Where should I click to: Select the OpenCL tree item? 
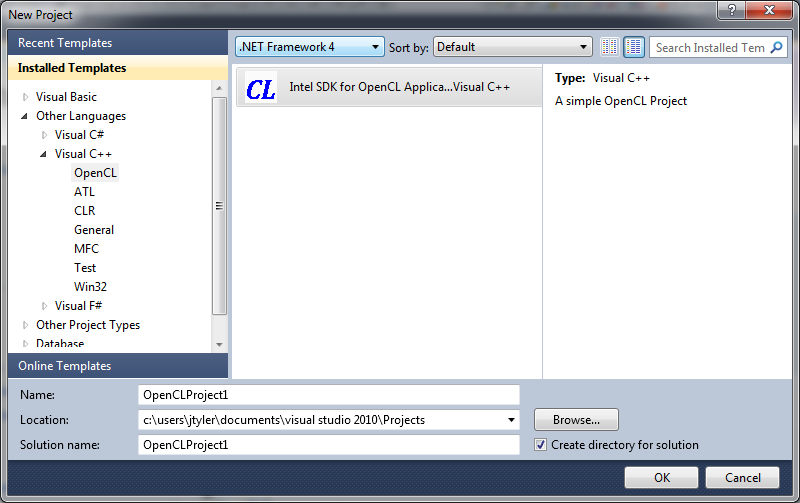click(x=95, y=173)
